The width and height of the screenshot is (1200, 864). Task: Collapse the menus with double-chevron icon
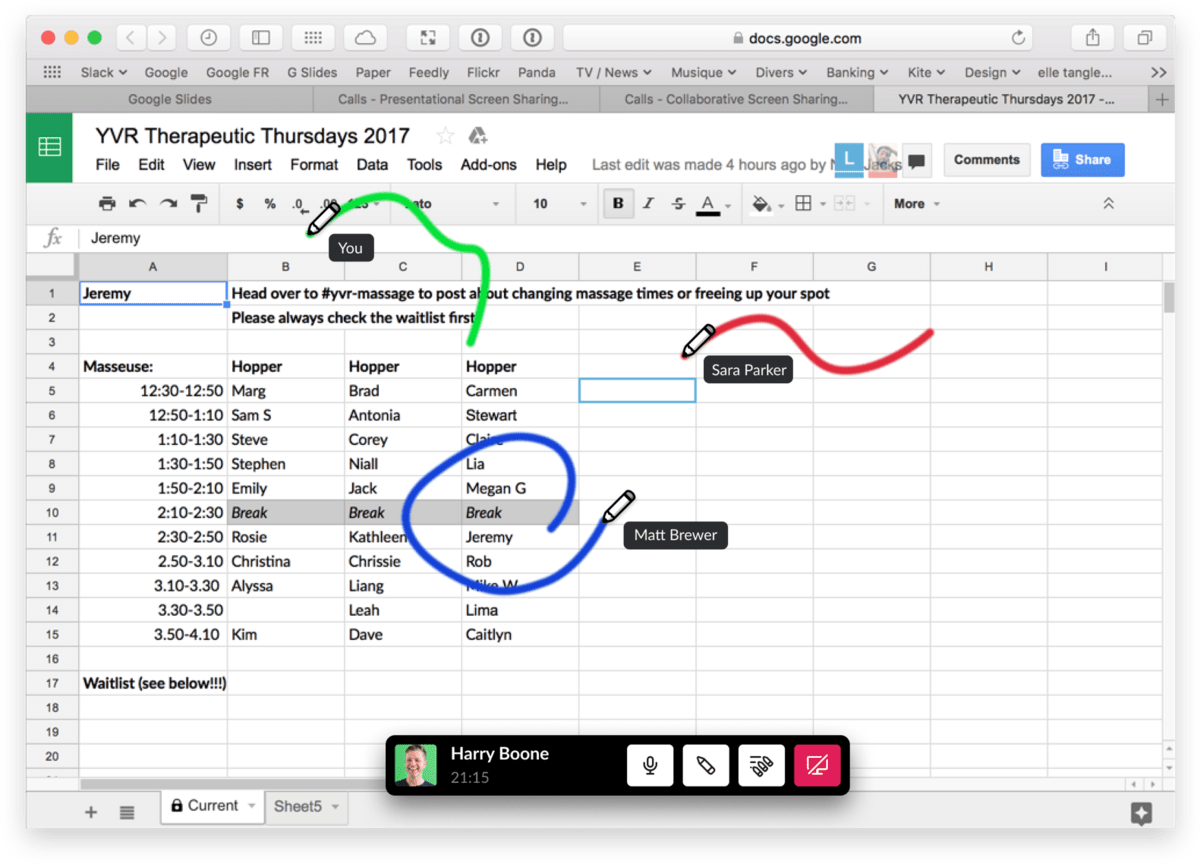[1108, 204]
